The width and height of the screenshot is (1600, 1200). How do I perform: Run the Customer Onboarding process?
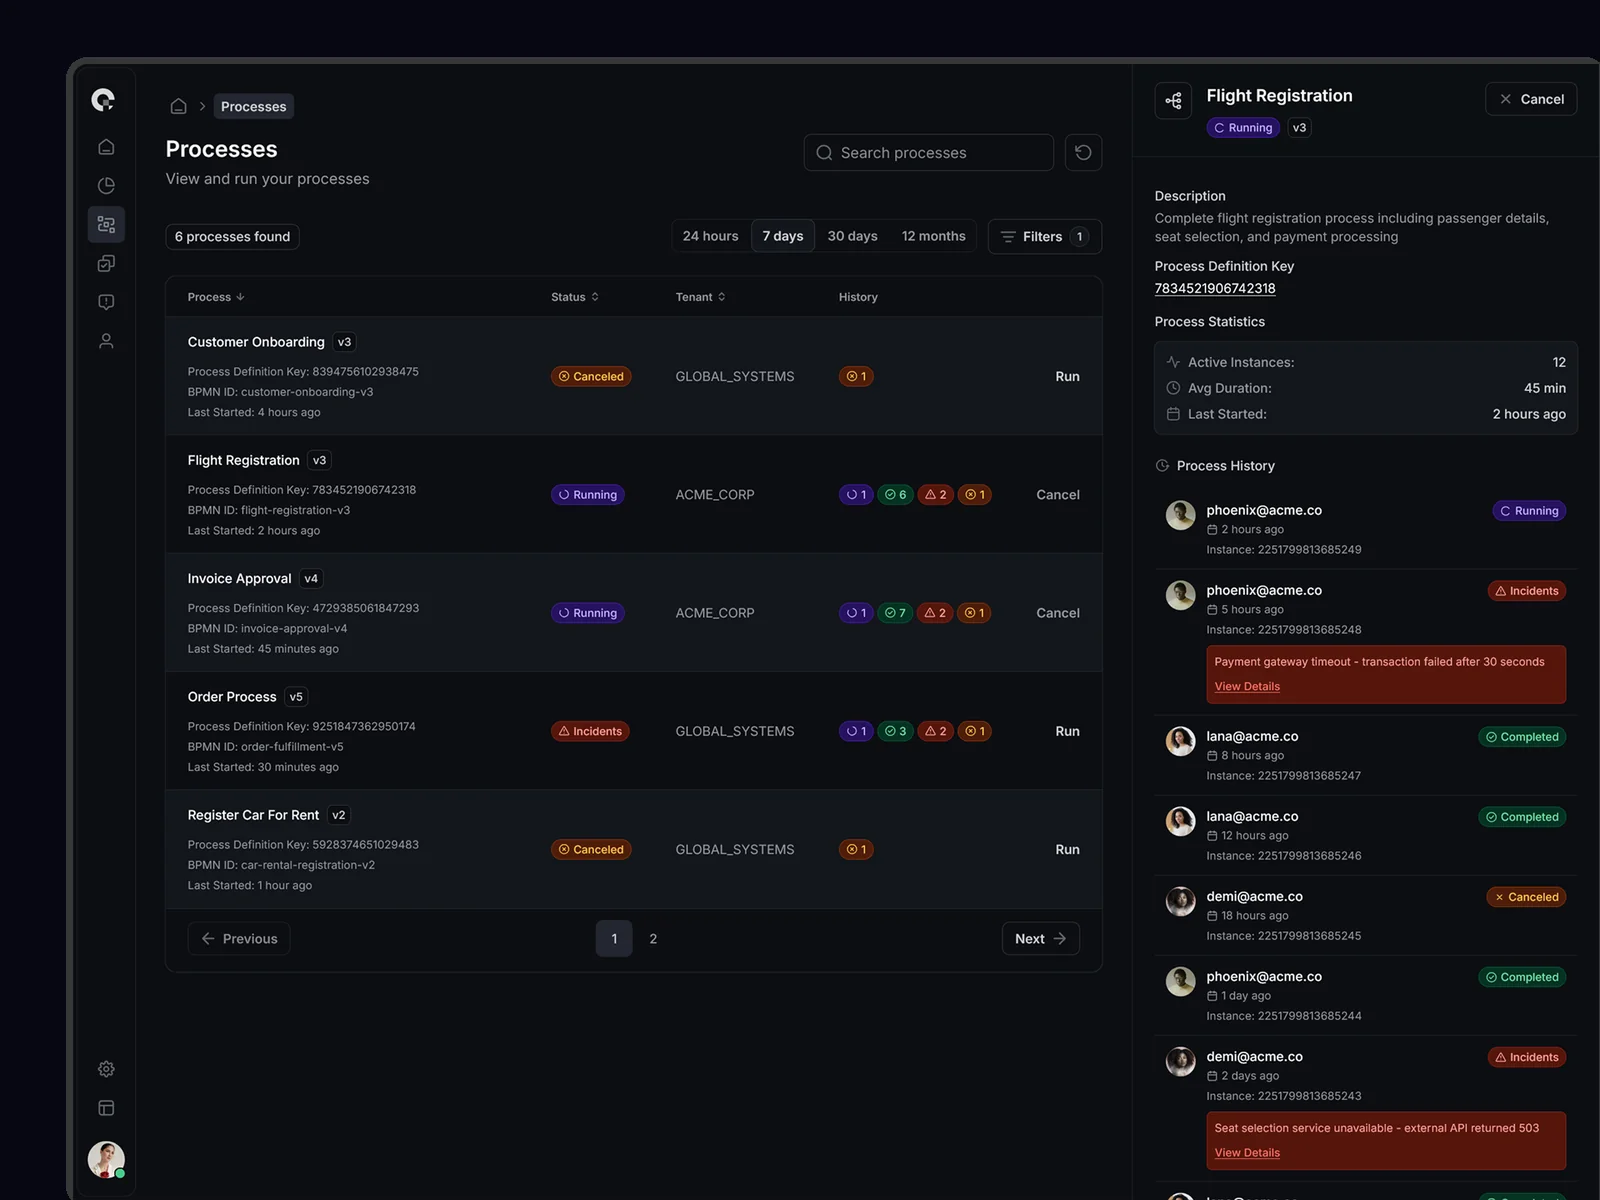1067,377
